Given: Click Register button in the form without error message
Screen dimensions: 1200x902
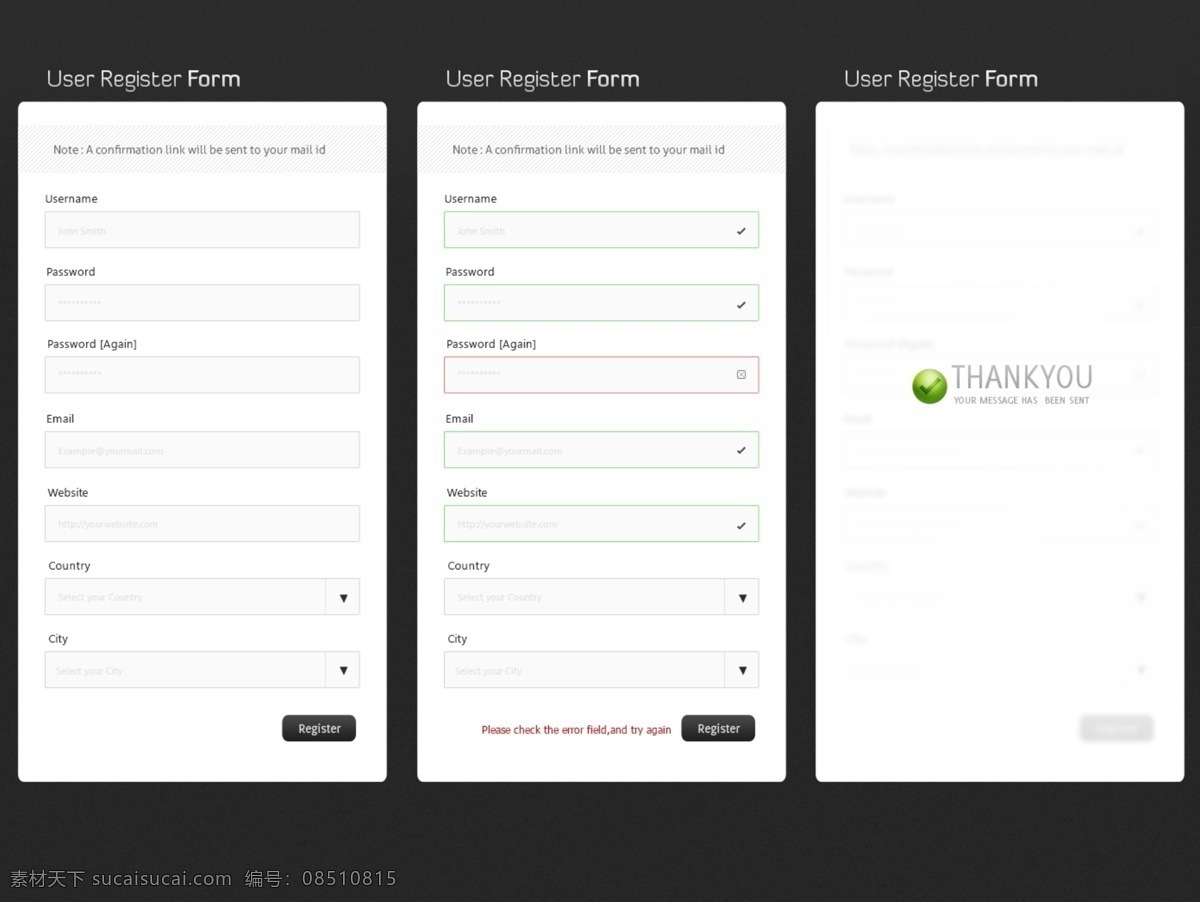Looking at the screenshot, I should [x=319, y=728].
